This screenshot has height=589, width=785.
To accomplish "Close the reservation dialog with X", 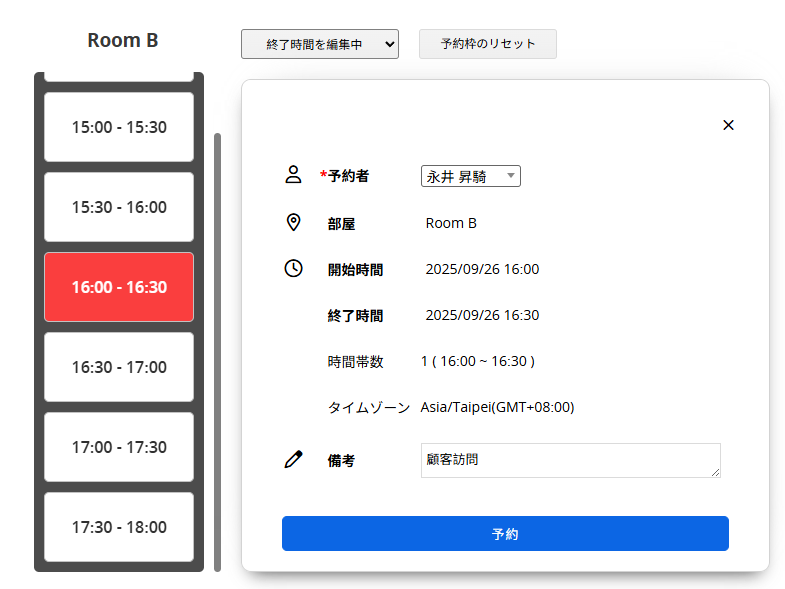I will pos(728,125).
